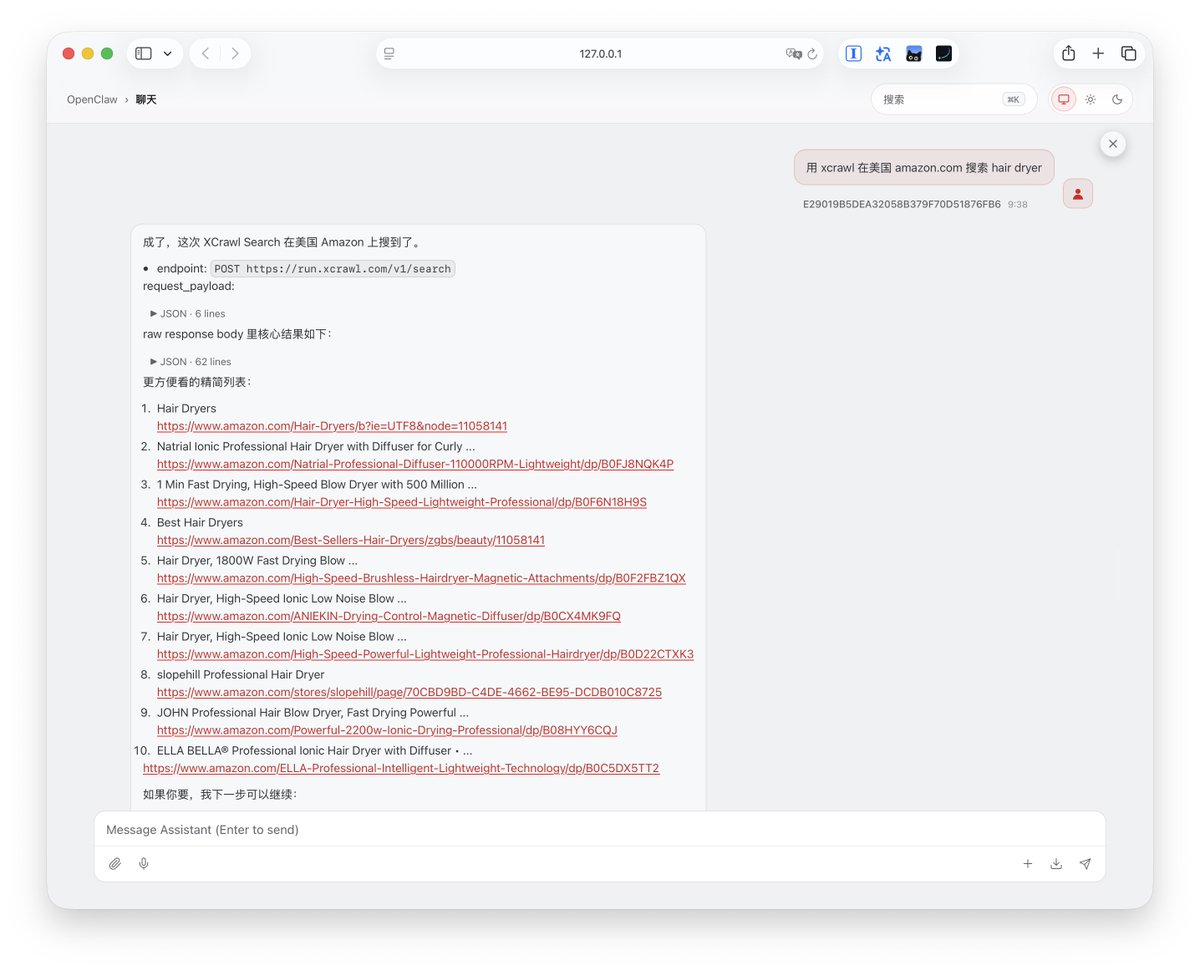Expand the JSON · 62 lines block
The width and height of the screenshot is (1200, 971).
191,362
